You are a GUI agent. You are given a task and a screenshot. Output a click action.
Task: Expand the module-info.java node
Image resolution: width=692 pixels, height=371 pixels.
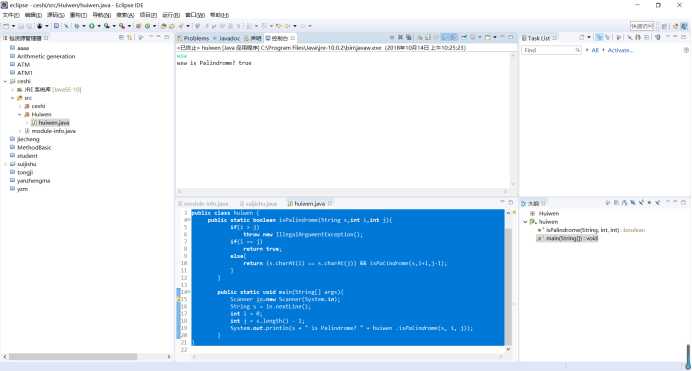tap(19, 131)
